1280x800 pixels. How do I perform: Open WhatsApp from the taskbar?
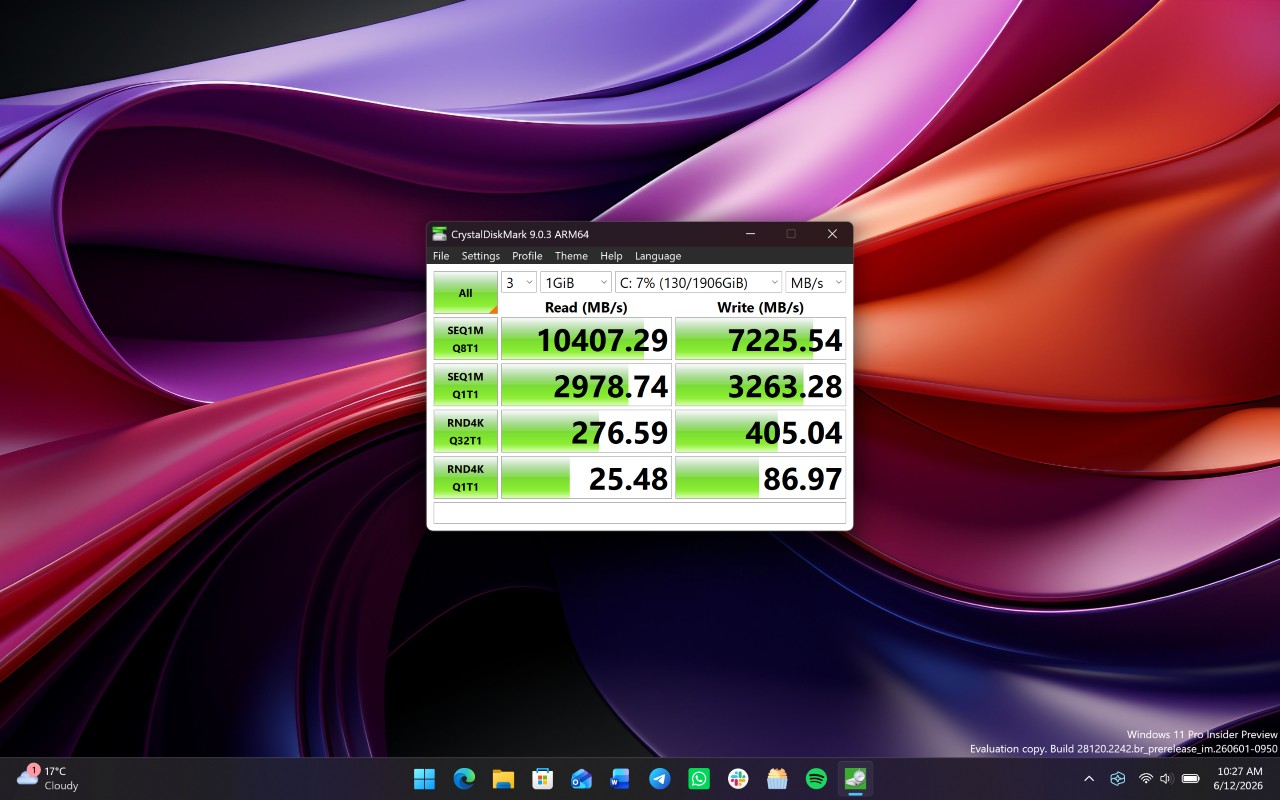pyautogui.click(x=699, y=778)
